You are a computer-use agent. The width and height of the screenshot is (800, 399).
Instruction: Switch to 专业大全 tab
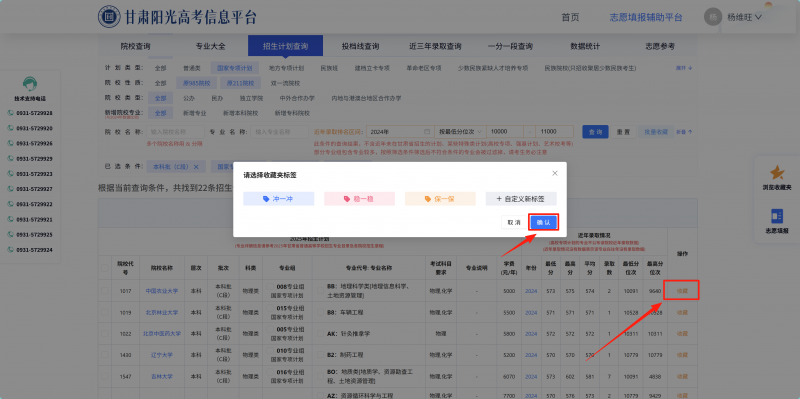tap(210, 46)
